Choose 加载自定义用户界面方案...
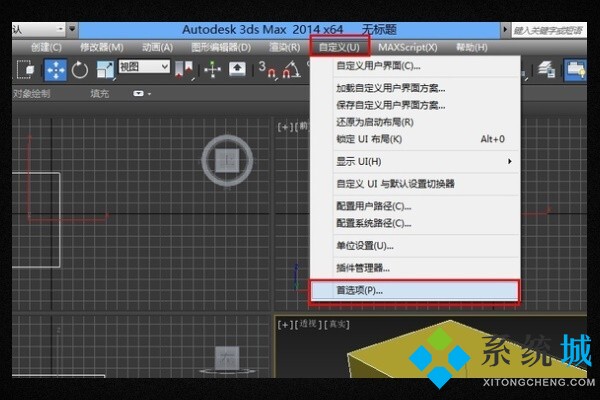Image resolution: width=600 pixels, height=400 pixels. [x=415, y=88]
